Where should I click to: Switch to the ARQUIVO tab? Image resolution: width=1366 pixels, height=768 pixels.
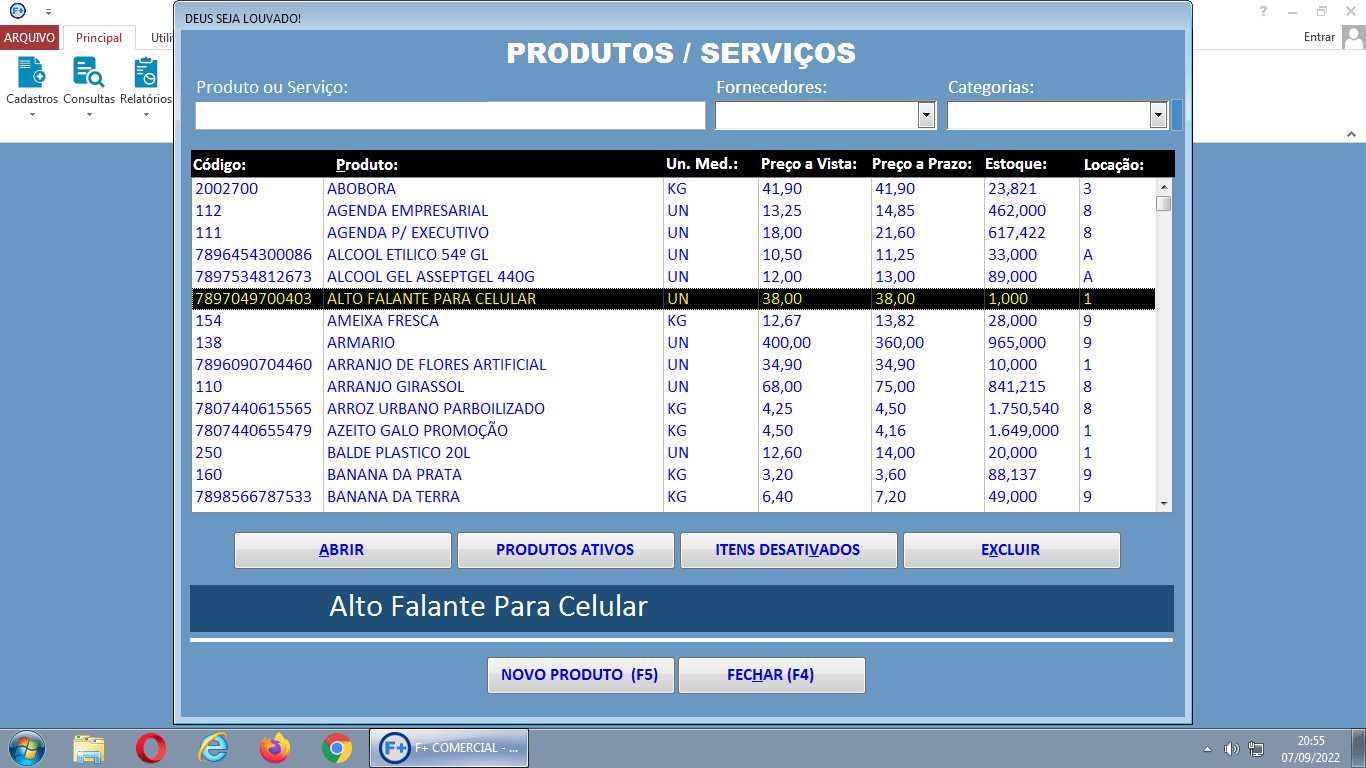point(29,36)
